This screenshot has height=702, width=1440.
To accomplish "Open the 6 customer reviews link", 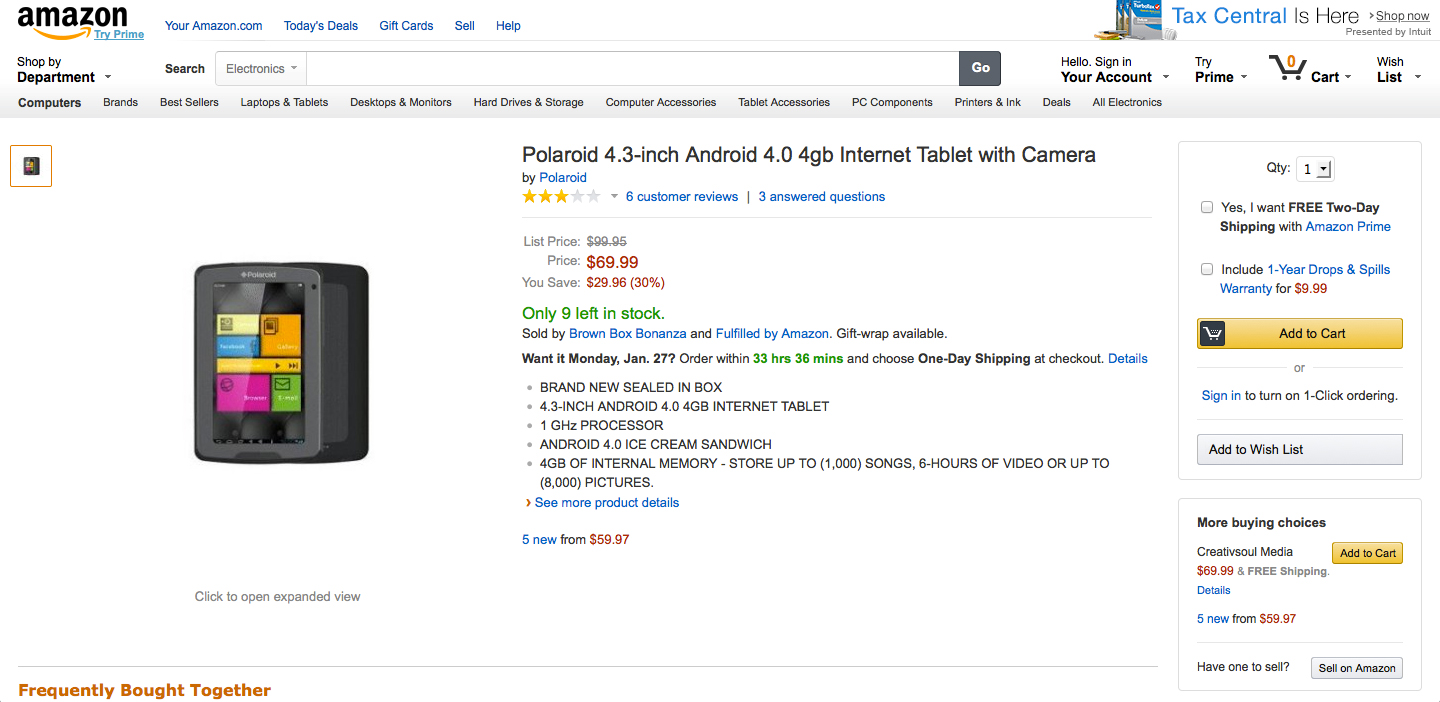I will (x=681, y=197).
